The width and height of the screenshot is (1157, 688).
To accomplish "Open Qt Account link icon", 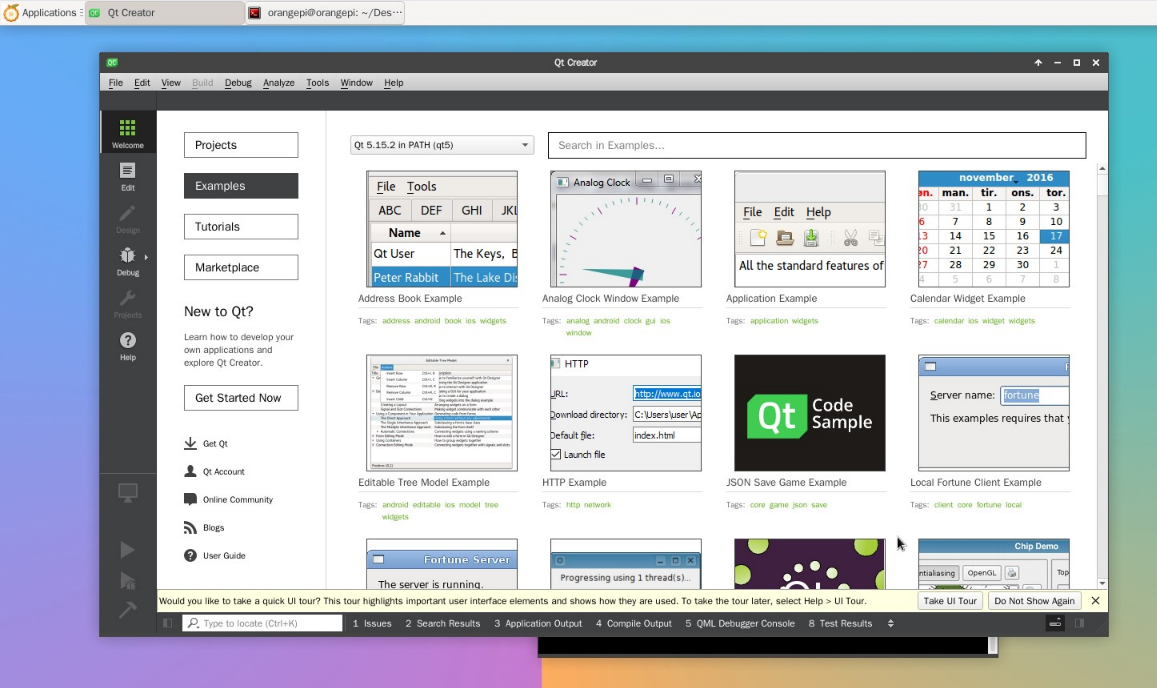I will [x=190, y=471].
